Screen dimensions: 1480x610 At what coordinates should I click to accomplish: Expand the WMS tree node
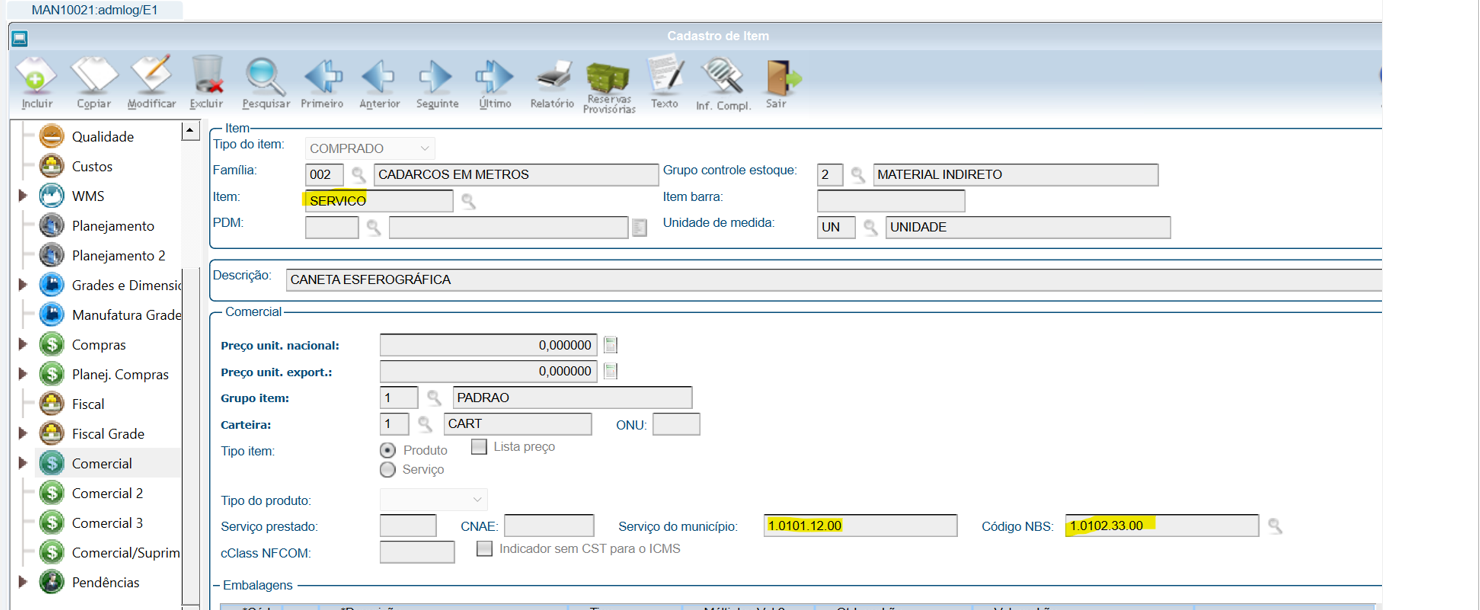point(23,196)
